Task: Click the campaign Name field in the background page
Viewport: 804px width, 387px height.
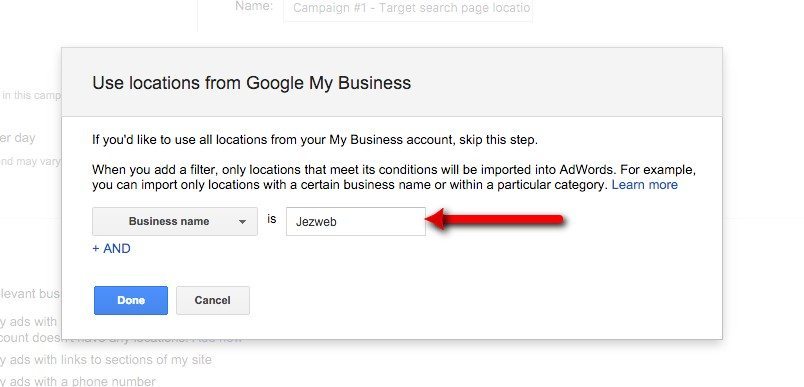Action: coord(408,9)
